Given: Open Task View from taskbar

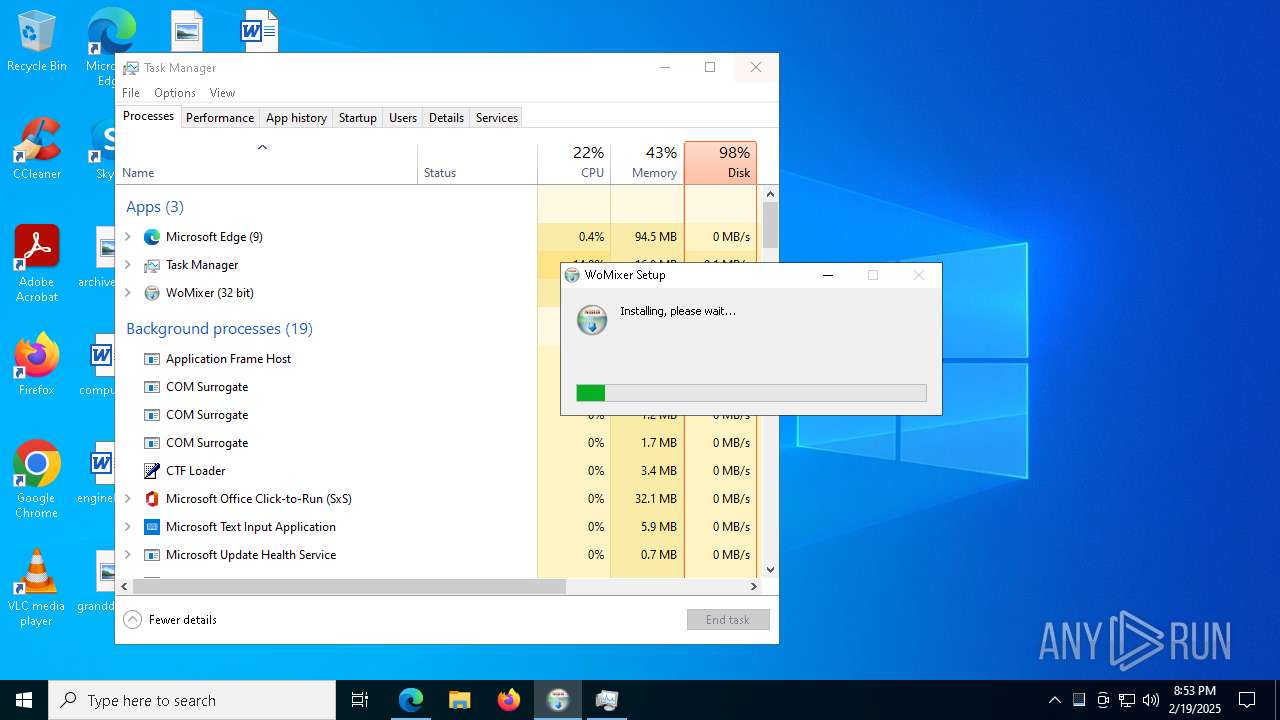Looking at the screenshot, I should click(360, 700).
